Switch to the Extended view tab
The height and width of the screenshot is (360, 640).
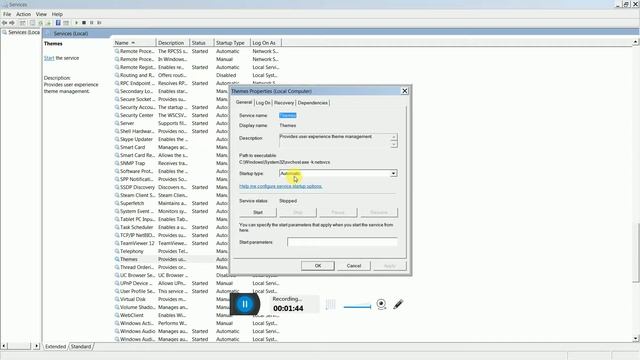(x=56, y=347)
